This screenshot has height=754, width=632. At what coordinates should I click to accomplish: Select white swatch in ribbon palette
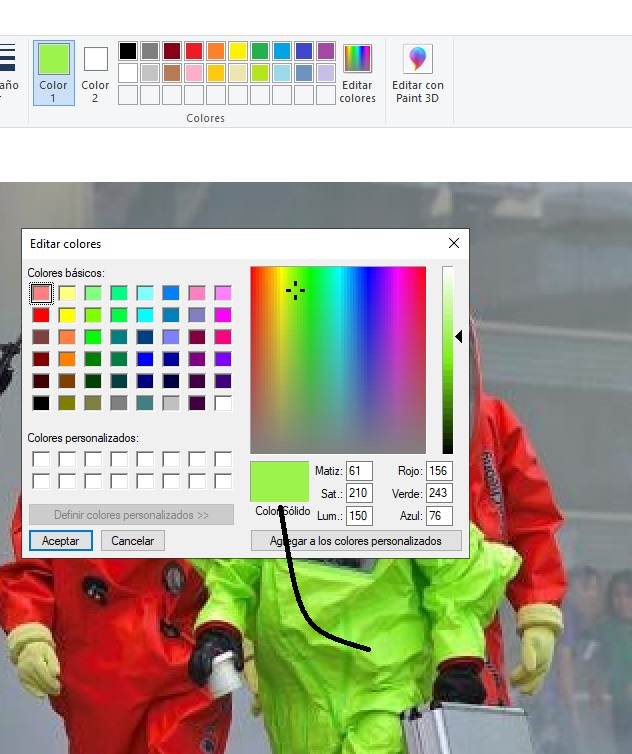click(x=128, y=73)
